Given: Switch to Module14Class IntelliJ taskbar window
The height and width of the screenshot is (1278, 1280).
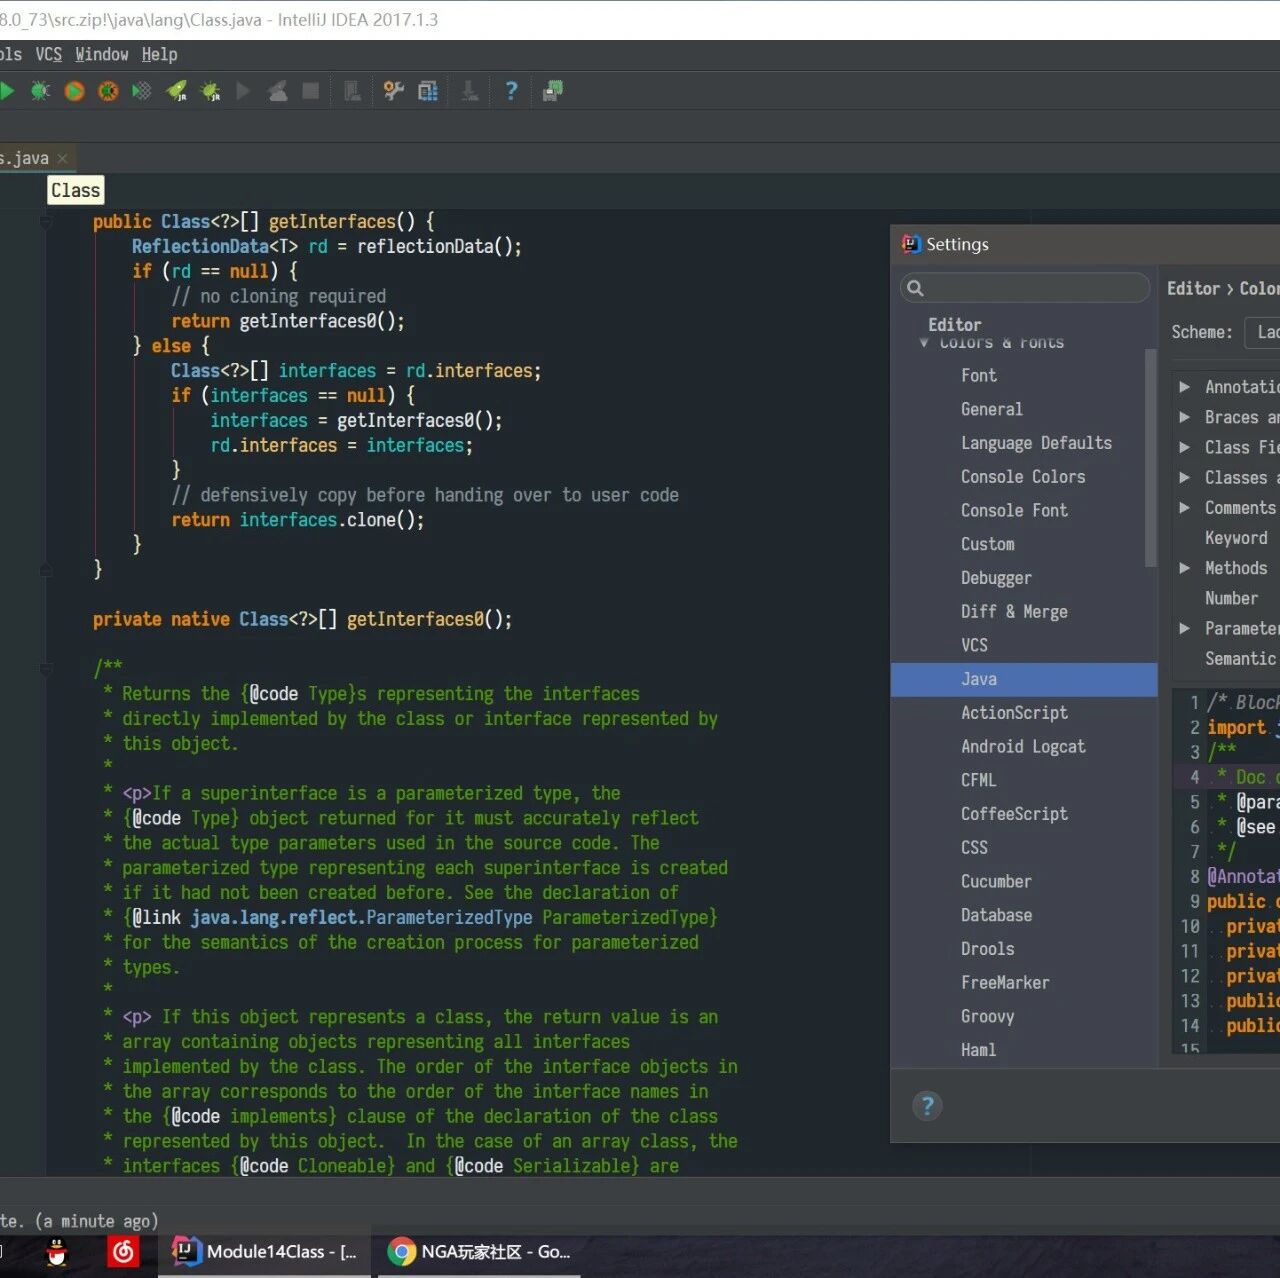Looking at the screenshot, I should point(265,1252).
